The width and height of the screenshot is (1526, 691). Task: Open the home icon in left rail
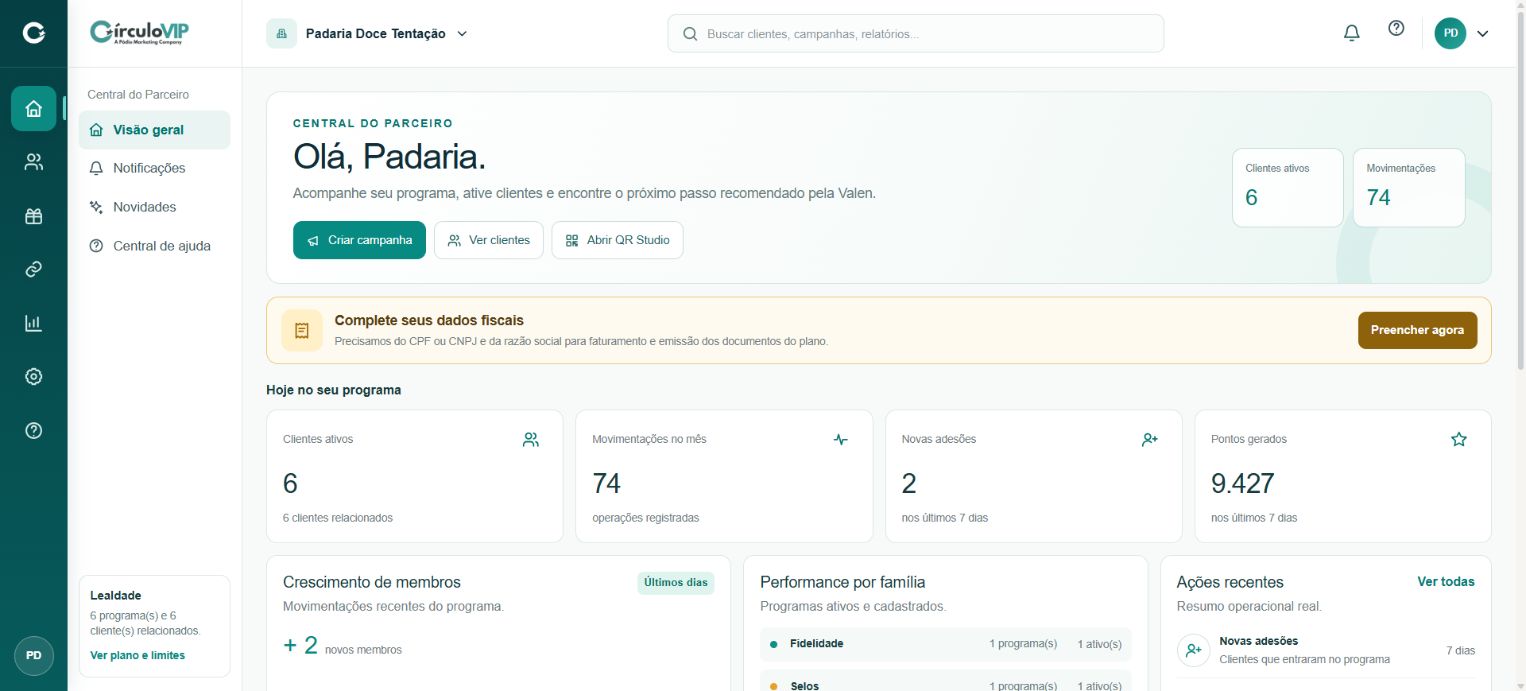tap(34, 108)
